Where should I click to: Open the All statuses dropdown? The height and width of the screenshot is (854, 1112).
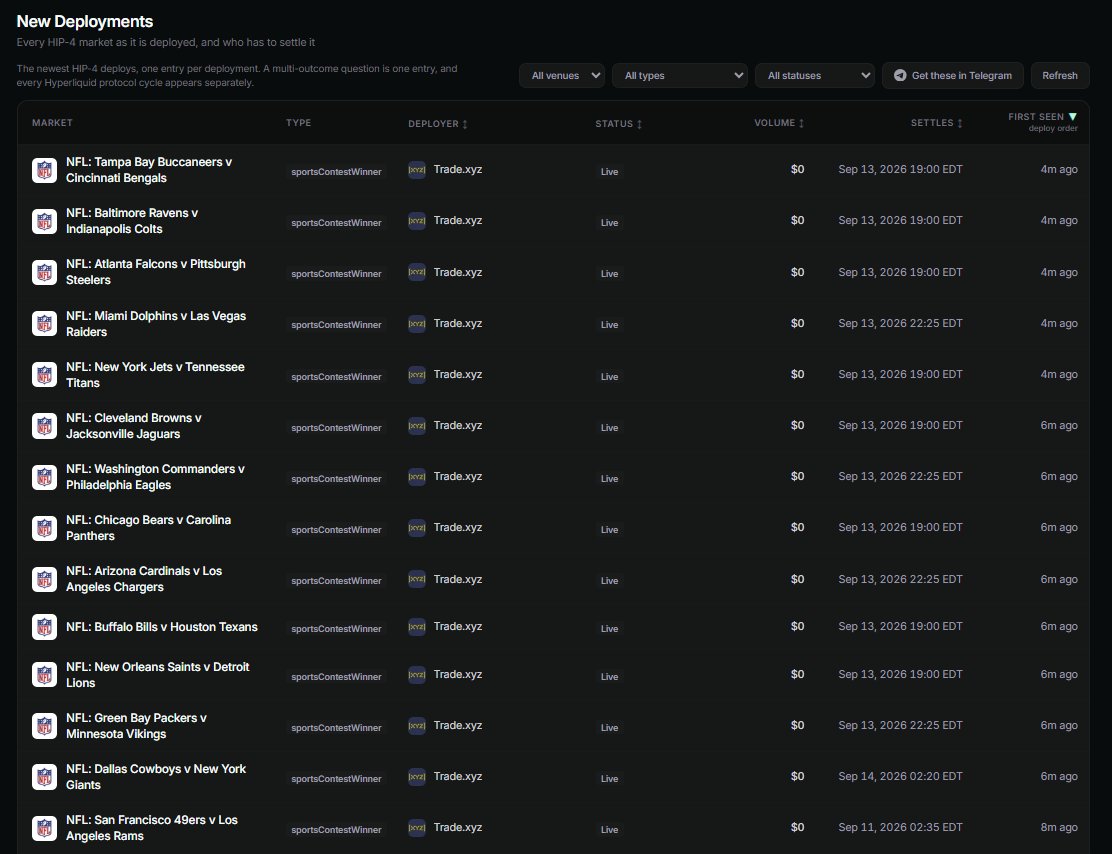815,75
